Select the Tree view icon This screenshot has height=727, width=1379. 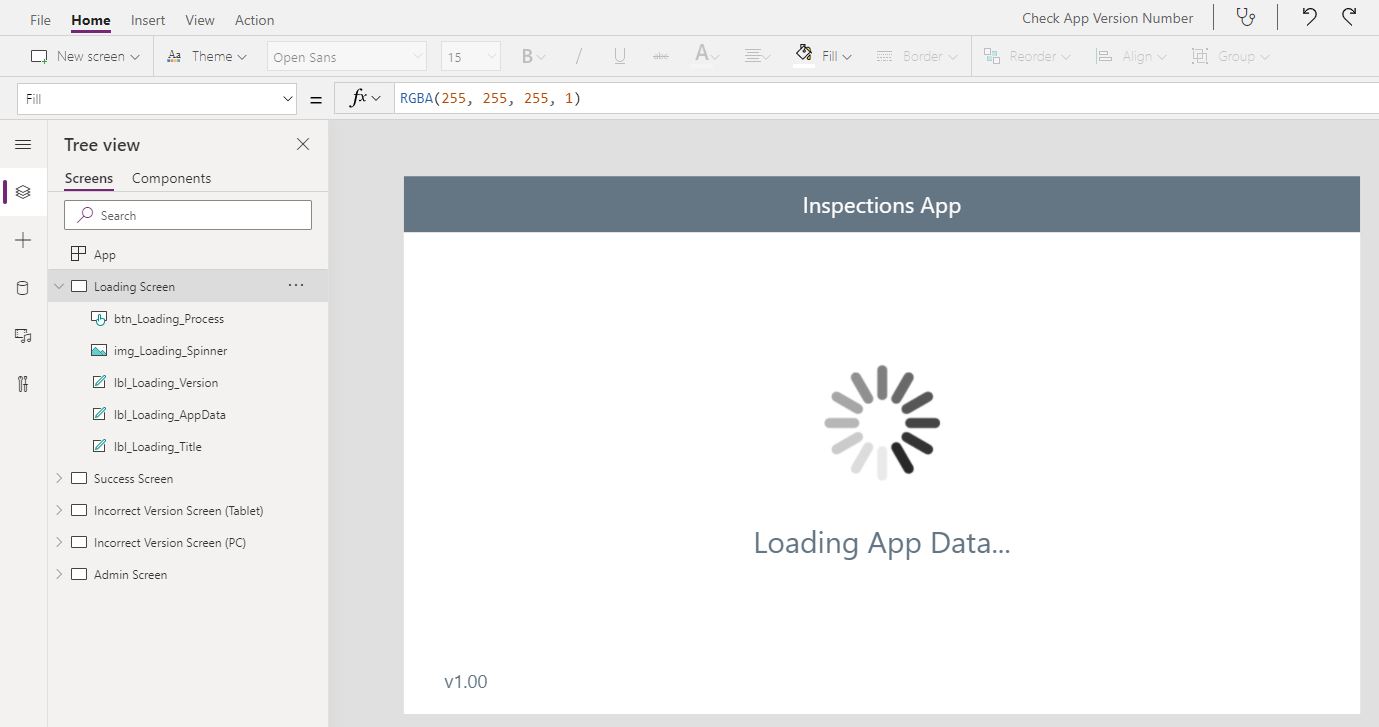[23, 192]
